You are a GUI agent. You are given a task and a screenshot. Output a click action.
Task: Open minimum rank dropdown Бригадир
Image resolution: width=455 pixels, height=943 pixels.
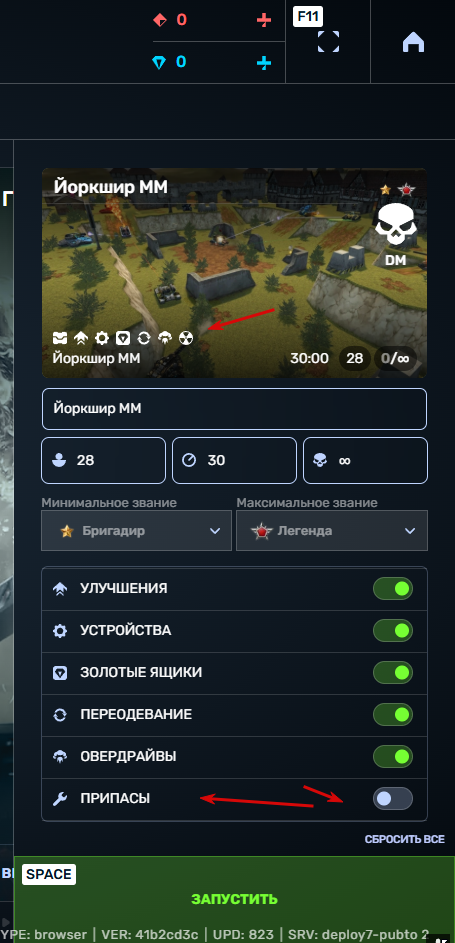[136, 530]
